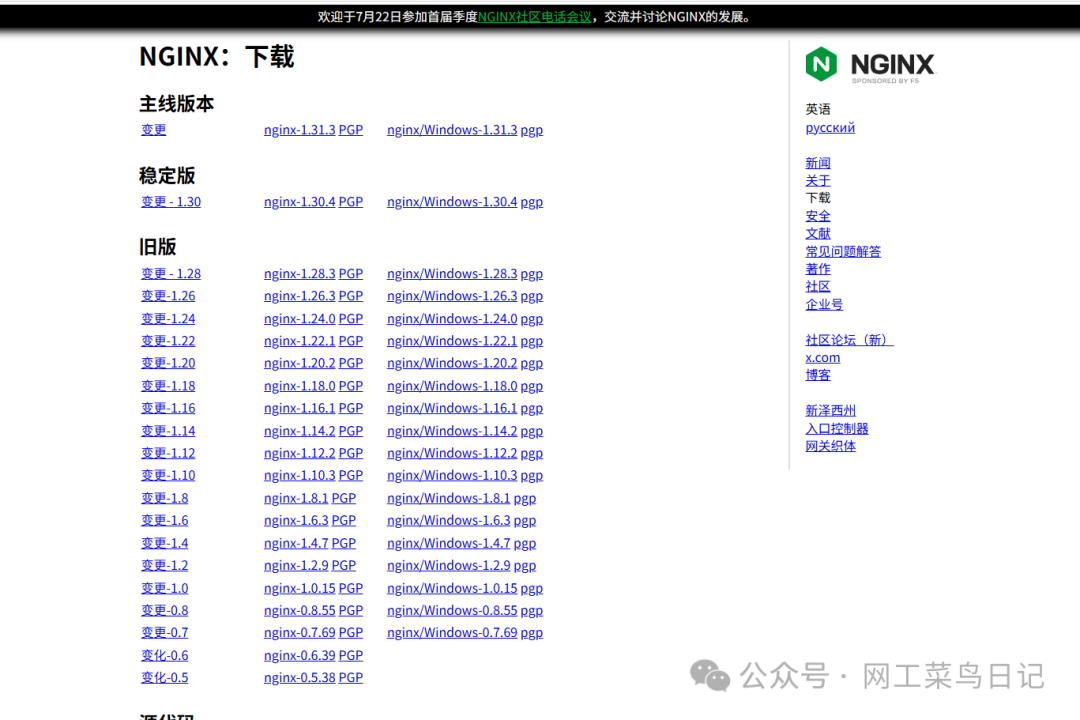Open the 社区论坛（新） forum link

[x=849, y=340]
